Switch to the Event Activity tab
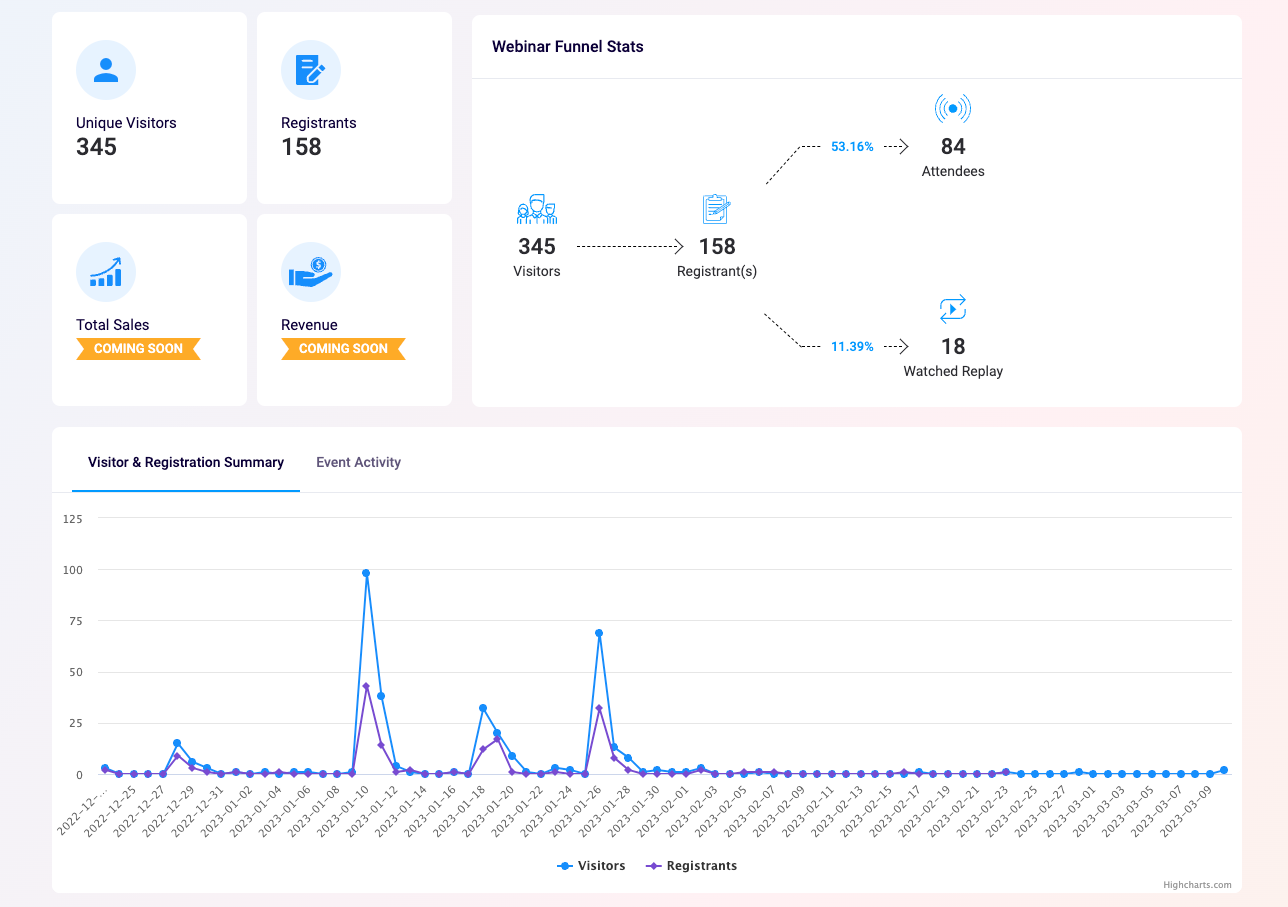 tap(358, 462)
